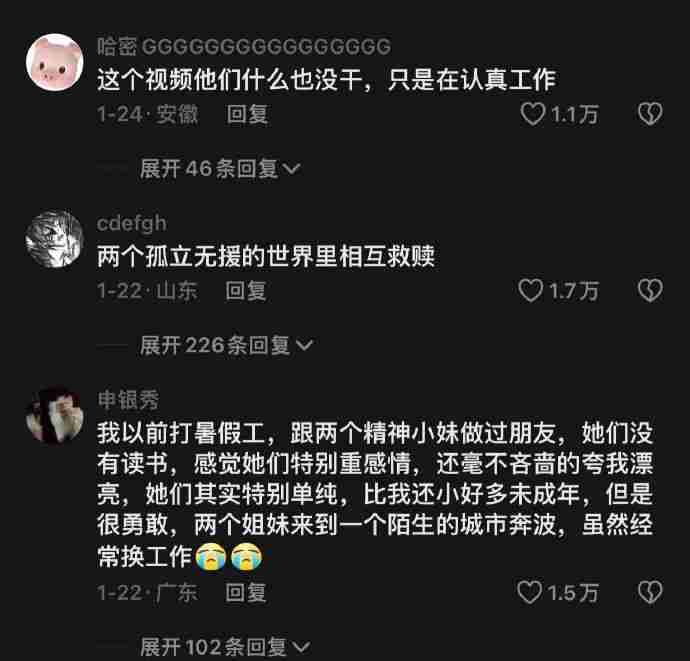Dislike the comment about 认真工作
The height and width of the screenshot is (661, 690).
tap(650, 114)
